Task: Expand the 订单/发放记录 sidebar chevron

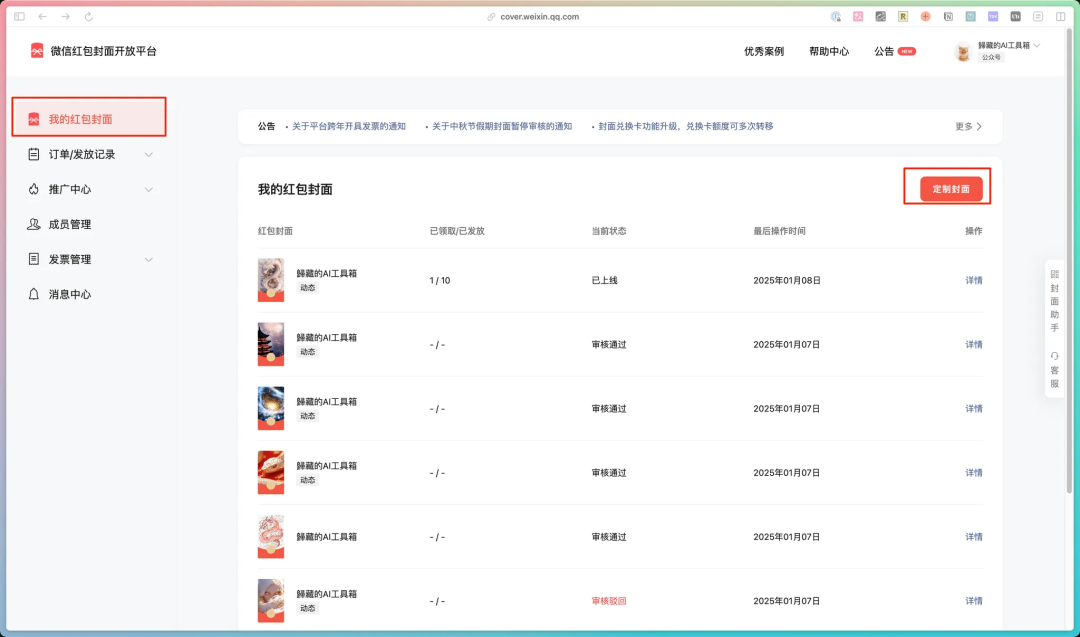Action: click(149, 154)
